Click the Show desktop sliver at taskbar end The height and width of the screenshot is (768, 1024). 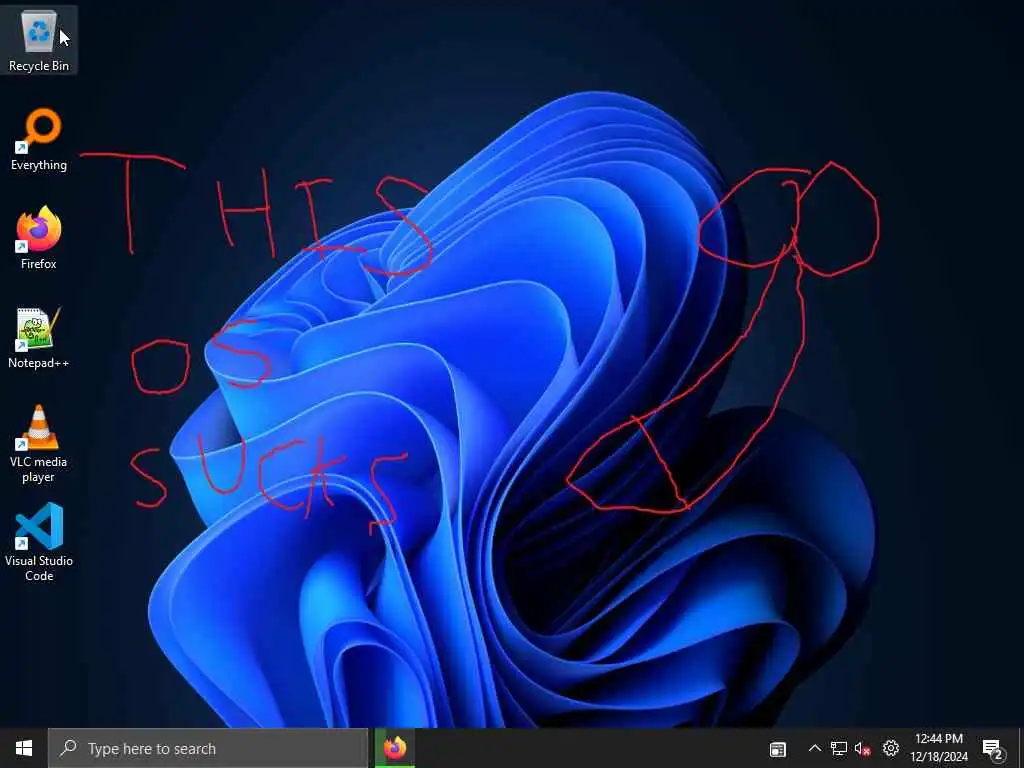(1021, 748)
